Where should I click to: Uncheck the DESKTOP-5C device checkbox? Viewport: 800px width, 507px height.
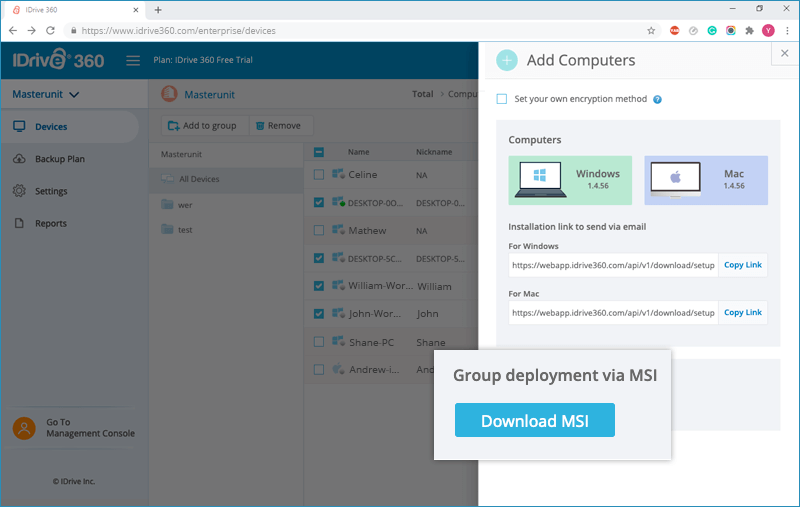[319, 258]
